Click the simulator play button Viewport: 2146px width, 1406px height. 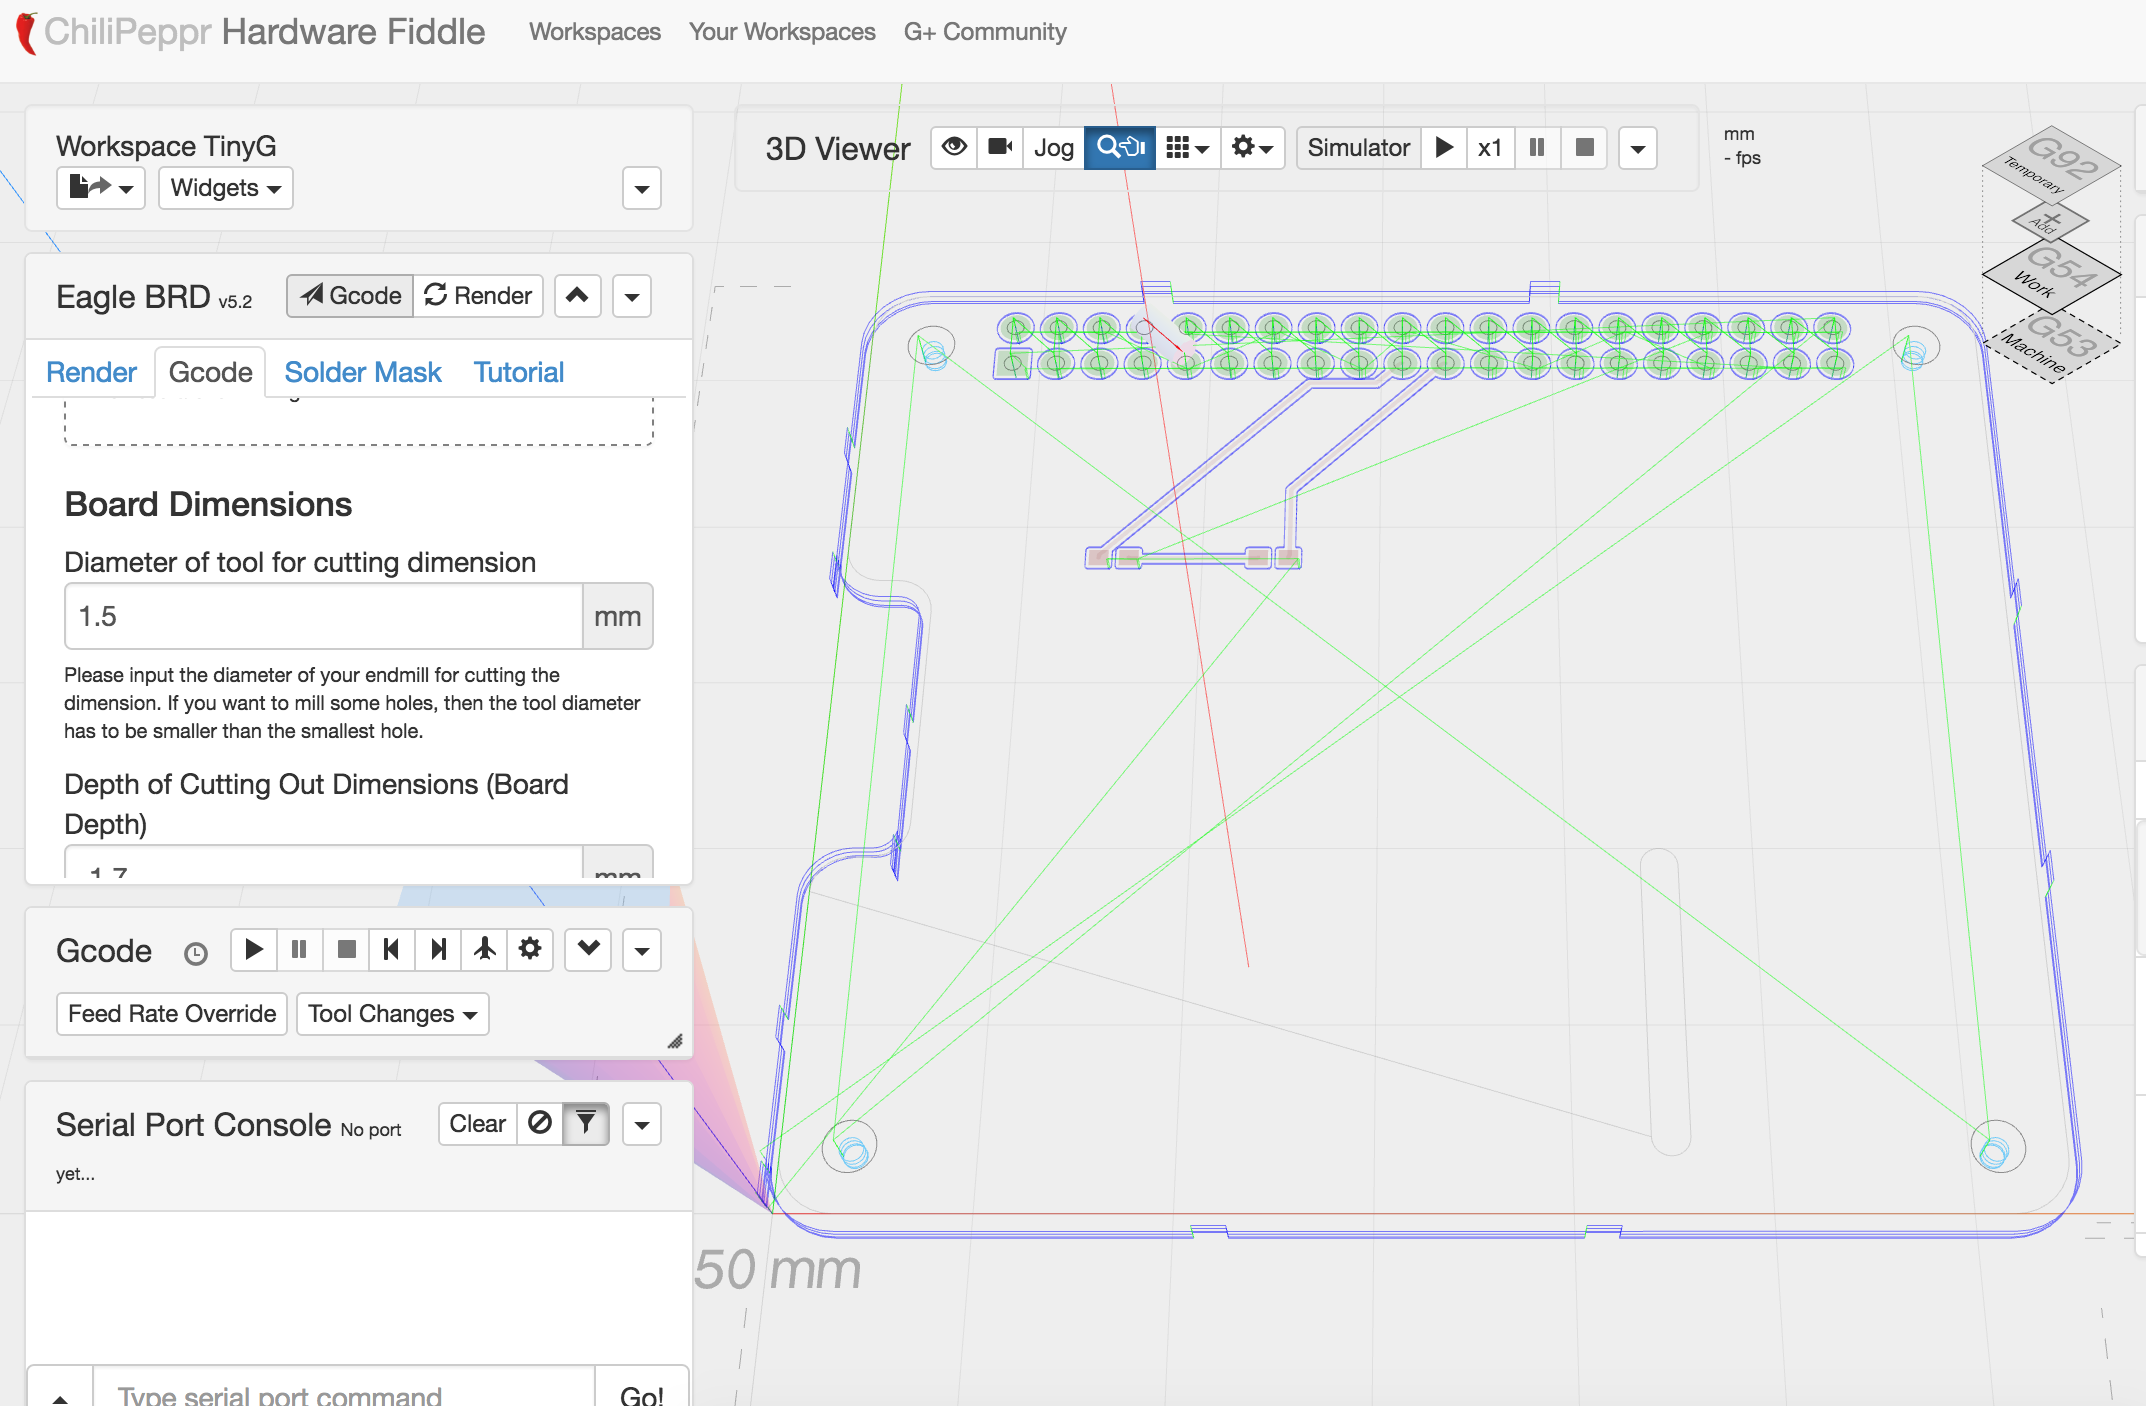1444,148
